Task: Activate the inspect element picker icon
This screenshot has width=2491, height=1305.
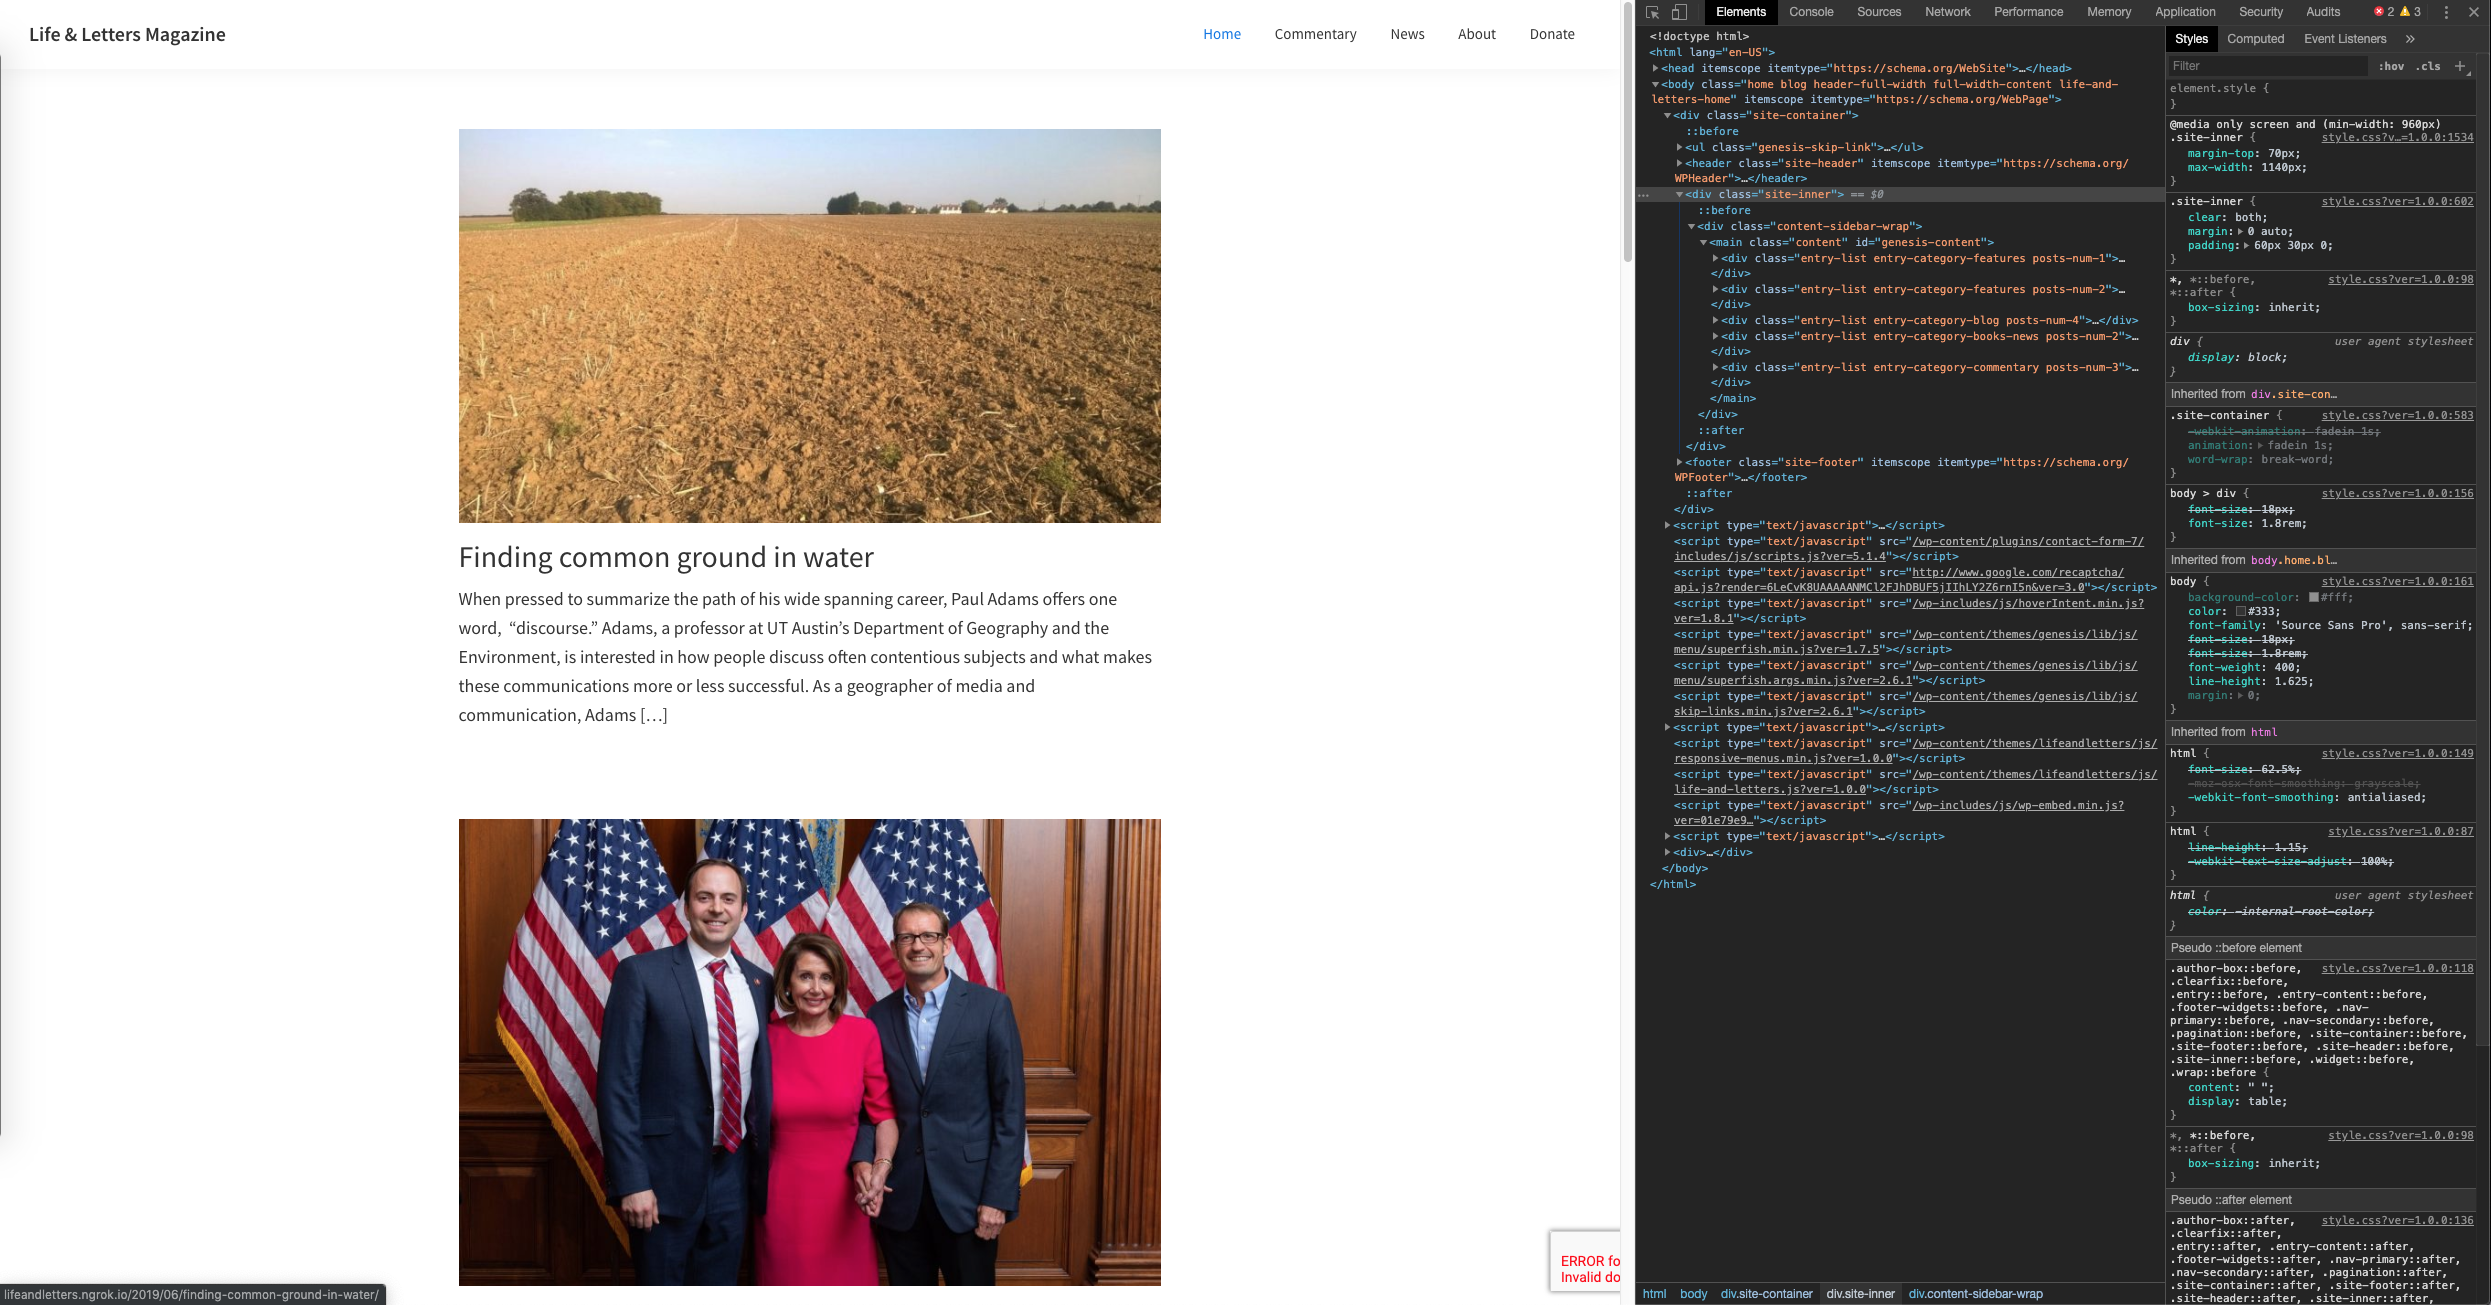Action: (1652, 12)
